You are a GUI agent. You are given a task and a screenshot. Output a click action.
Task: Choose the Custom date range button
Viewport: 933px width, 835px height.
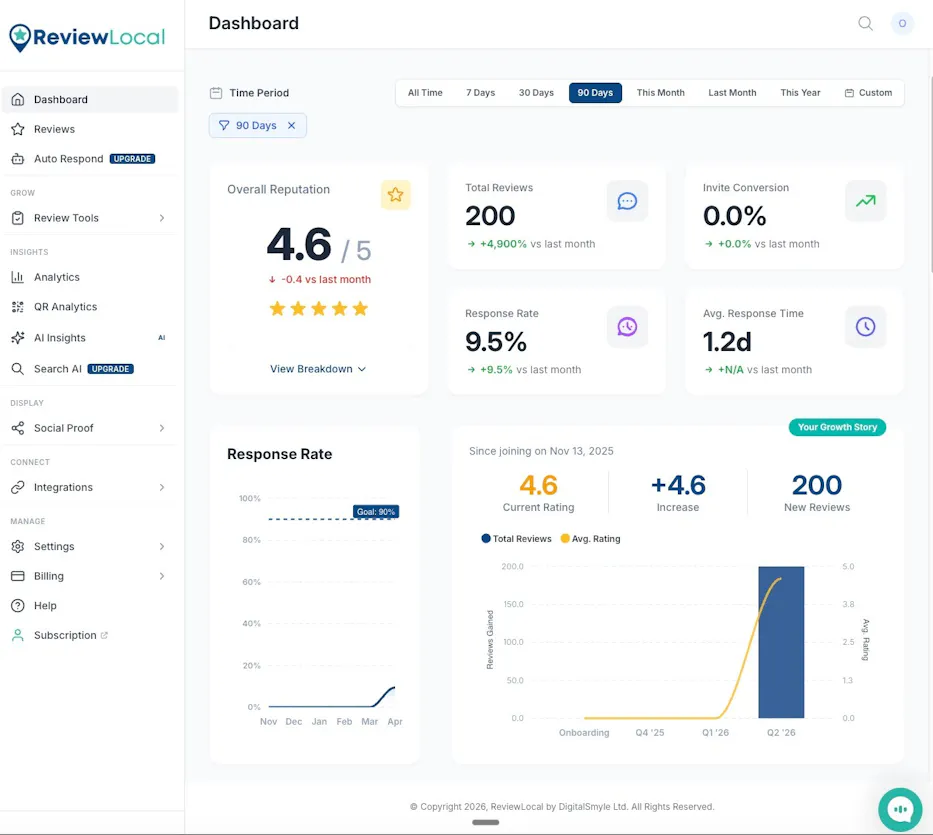tap(868, 93)
